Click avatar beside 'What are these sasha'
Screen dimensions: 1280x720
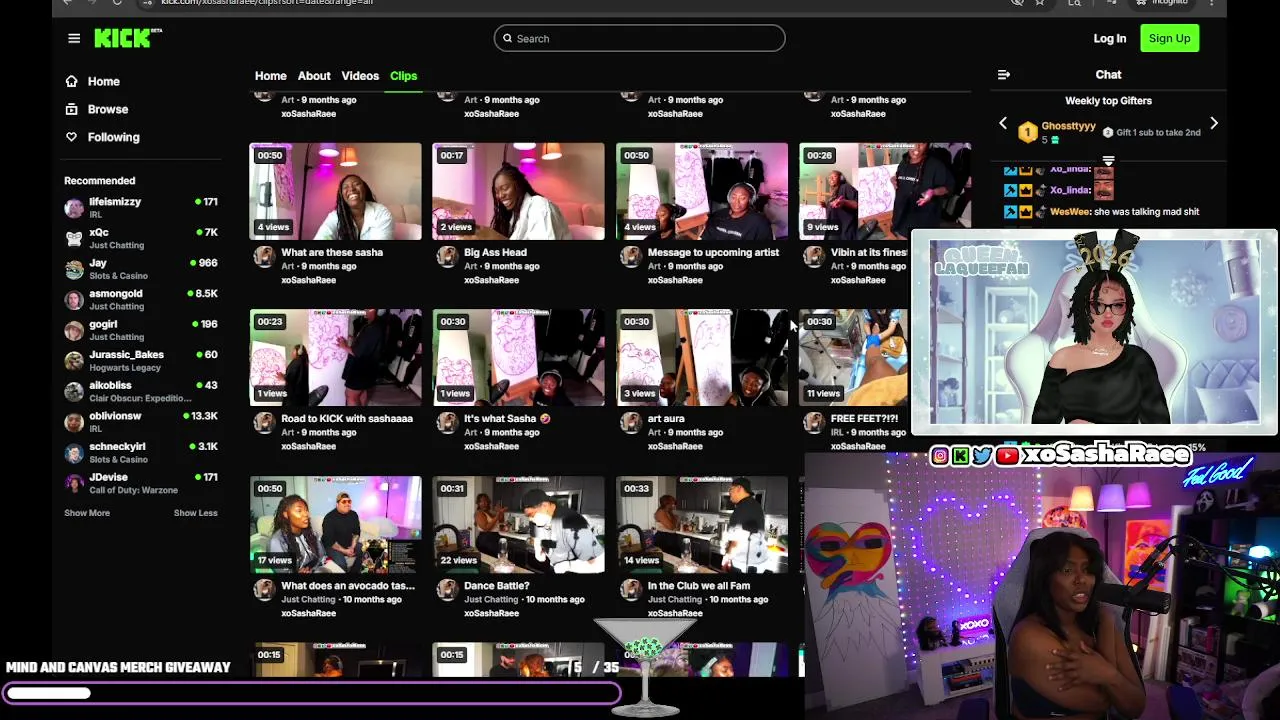(264, 257)
